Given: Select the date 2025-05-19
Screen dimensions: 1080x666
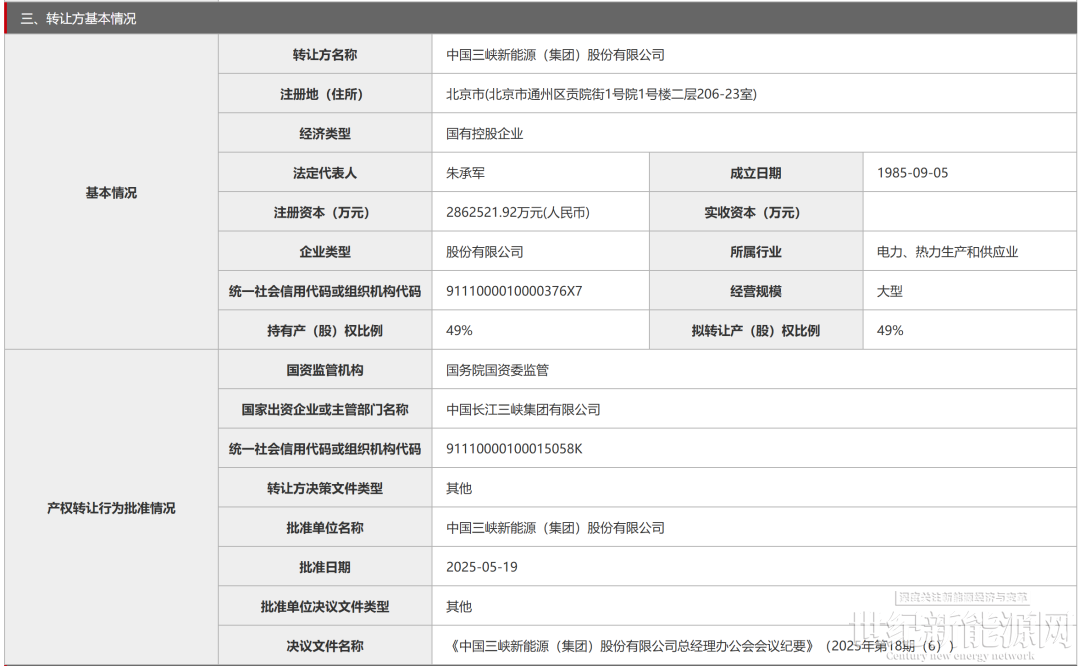Looking at the screenshot, I should click(x=481, y=567).
